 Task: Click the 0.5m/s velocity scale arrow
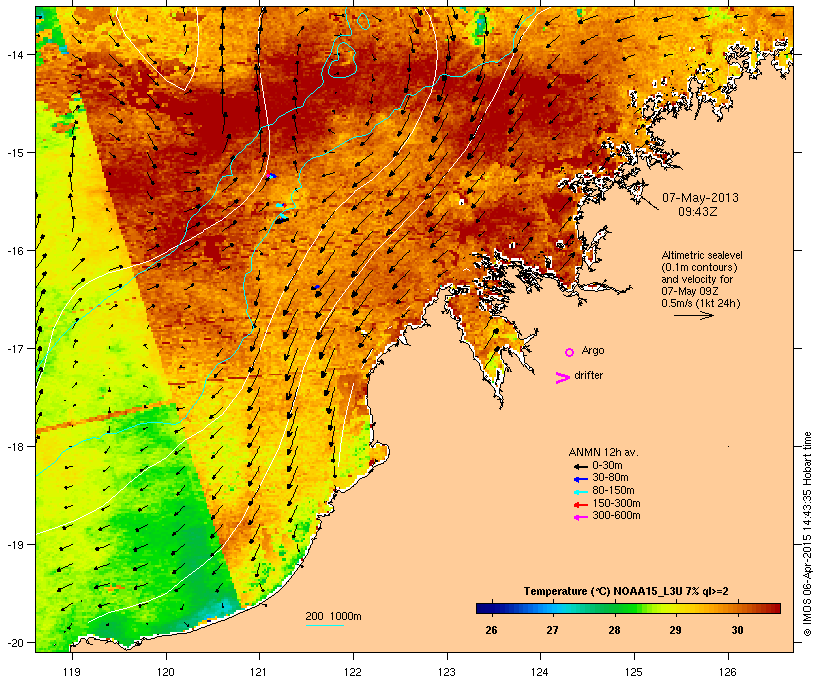[x=694, y=315]
